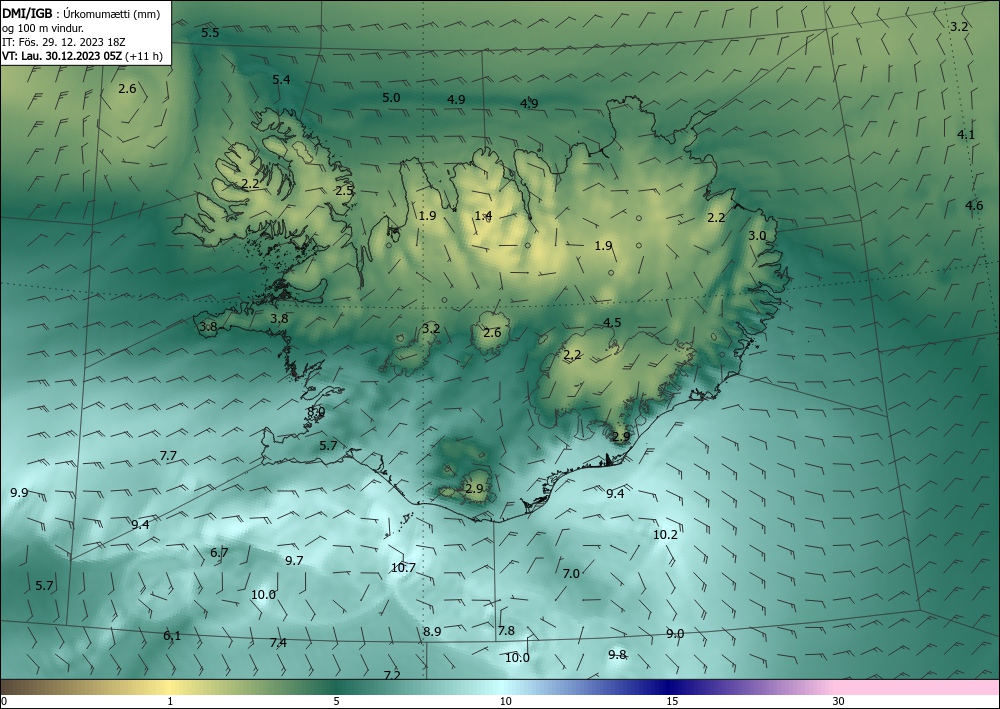Click the 9.7 value on the map
This screenshot has height=709, width=1000.
coord(294,560)
